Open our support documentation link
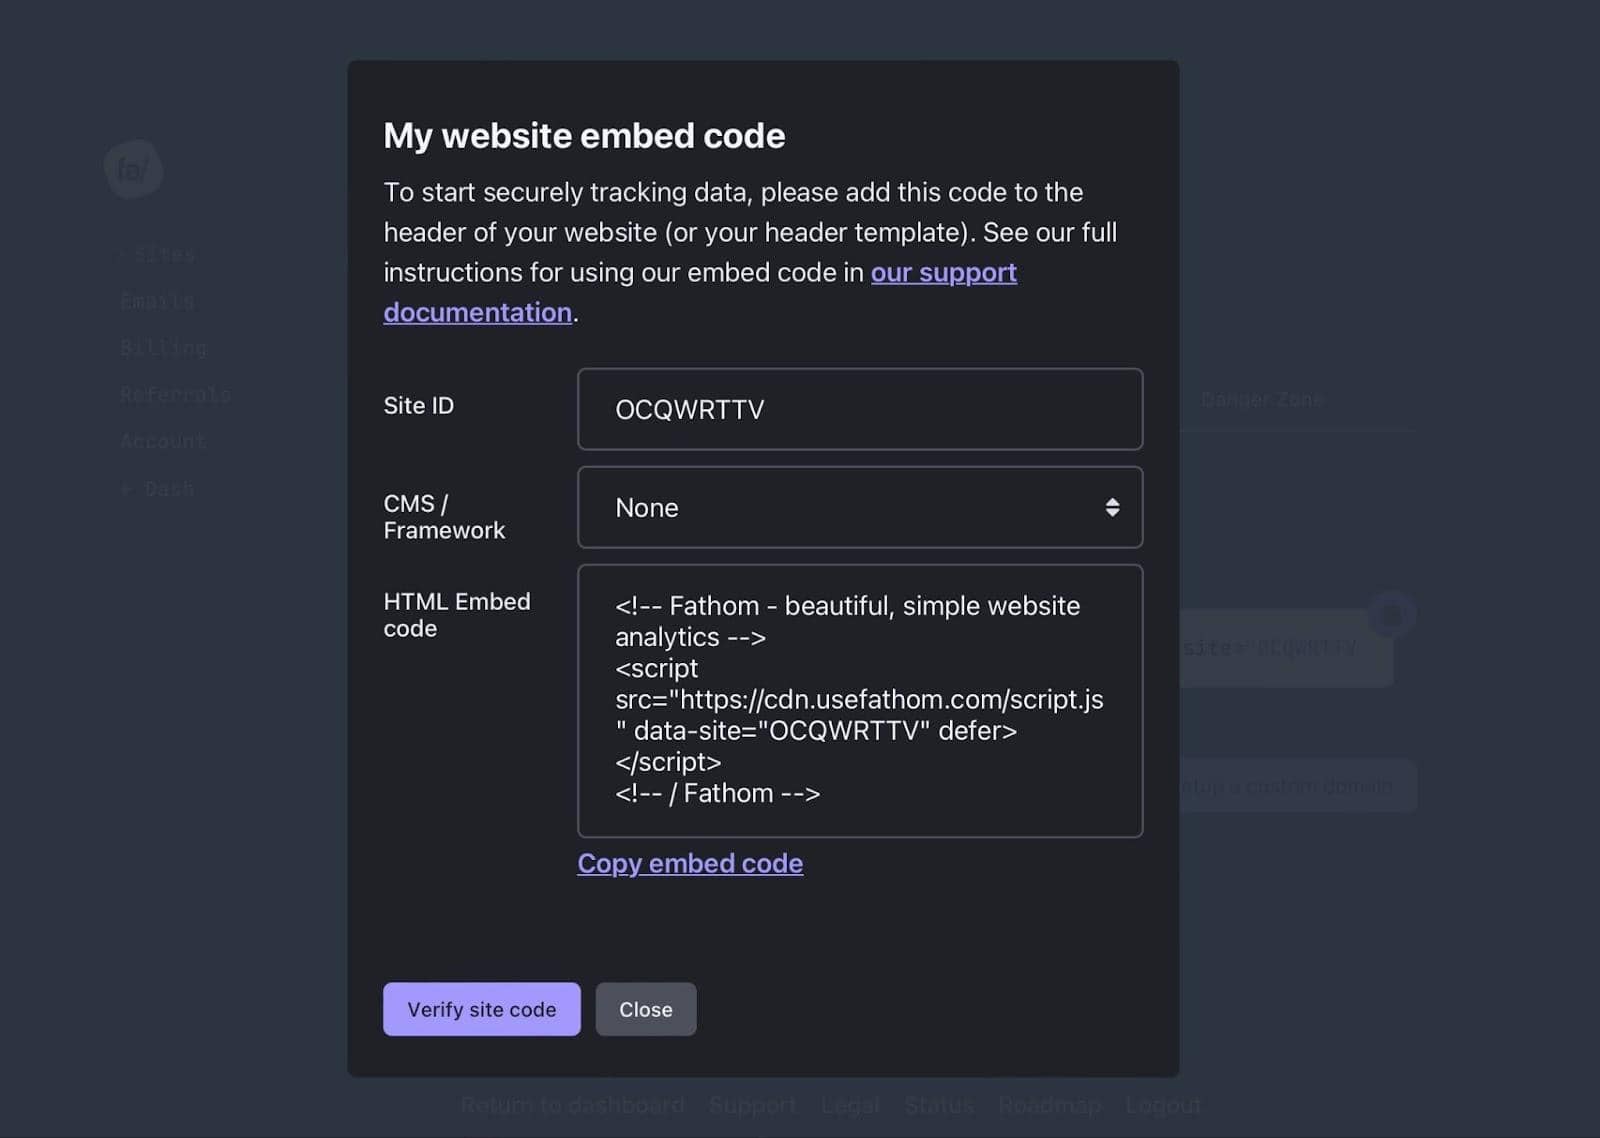1600x1138 pixels. [943, 272]
